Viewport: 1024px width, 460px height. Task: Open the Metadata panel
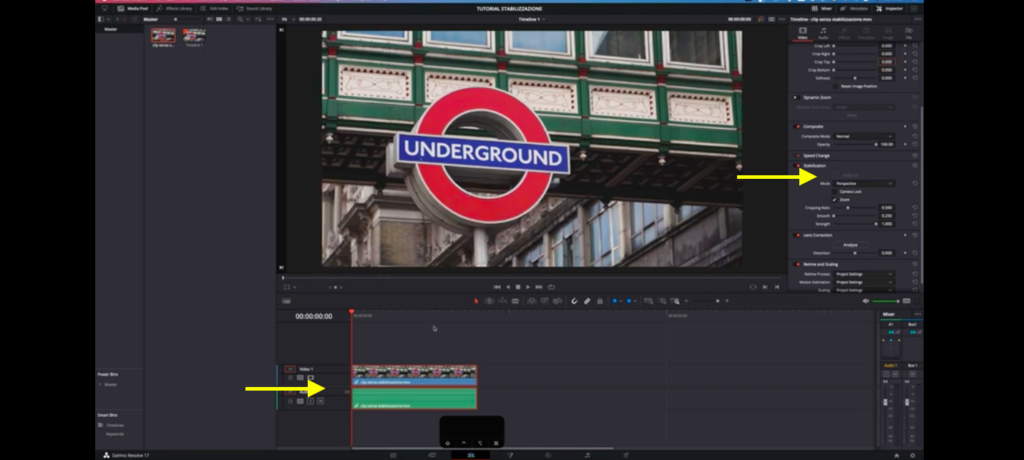pyautogui.click(x=855, y=8)
